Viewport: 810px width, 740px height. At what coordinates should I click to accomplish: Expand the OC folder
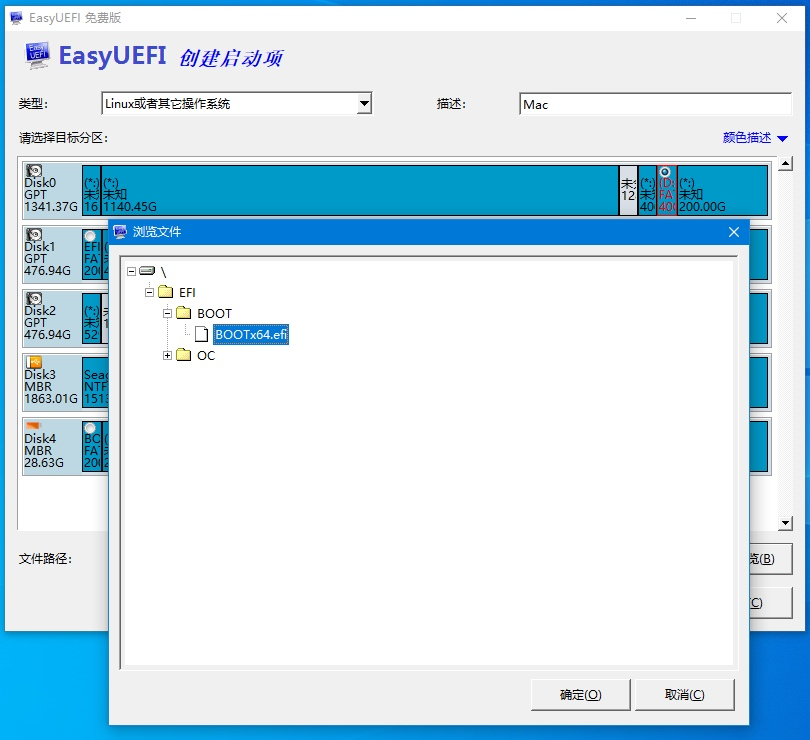click(167, 356)
